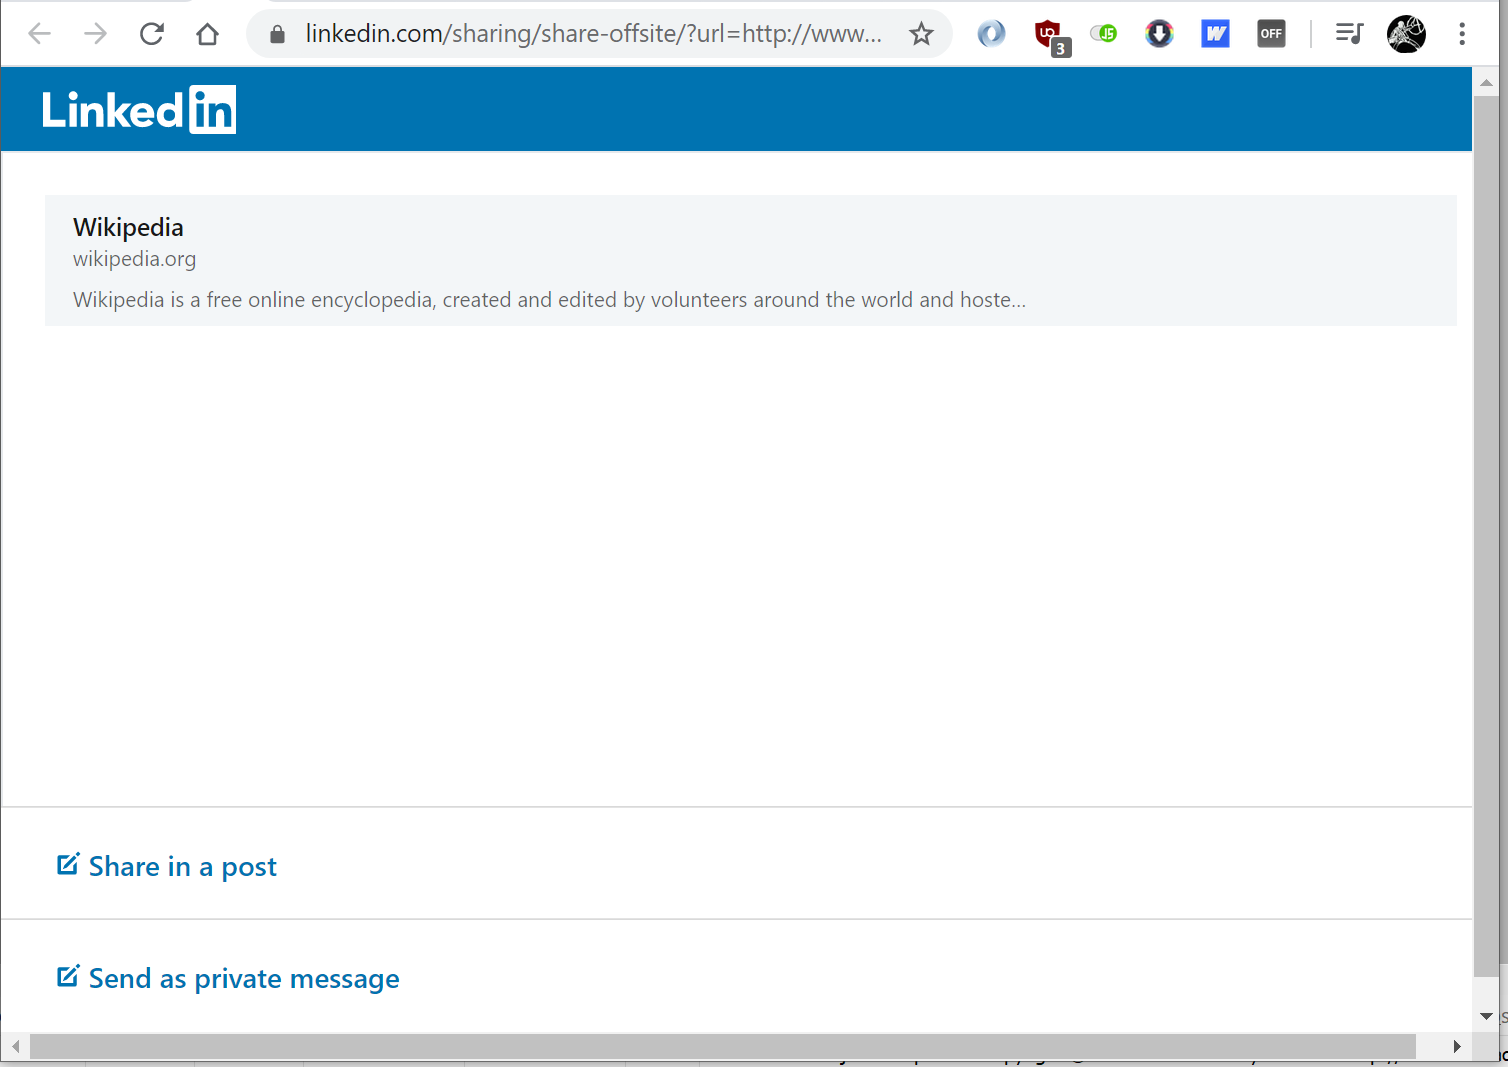Click the Wikipedia description text in preview
The image size is (1508, 1067).
[x=549, y=300]
